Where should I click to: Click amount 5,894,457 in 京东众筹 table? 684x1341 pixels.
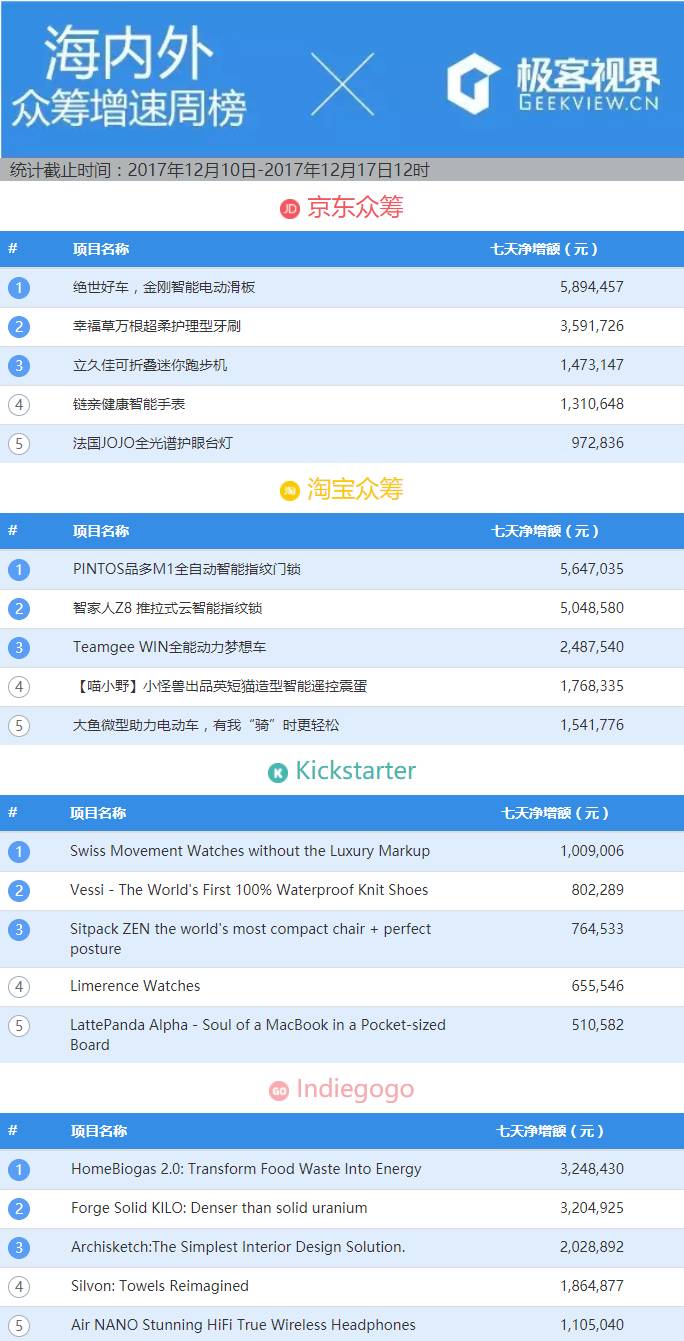coord(592,287)
